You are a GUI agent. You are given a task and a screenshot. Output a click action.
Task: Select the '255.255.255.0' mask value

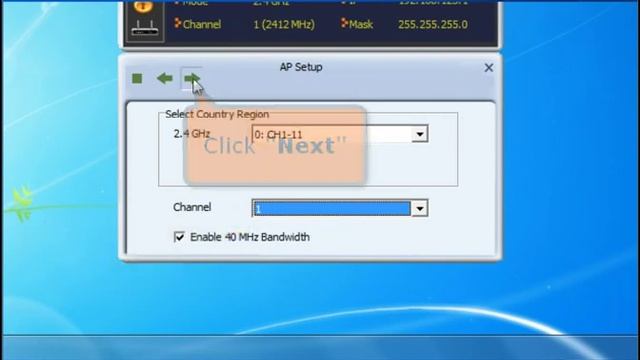click(433, 24)
